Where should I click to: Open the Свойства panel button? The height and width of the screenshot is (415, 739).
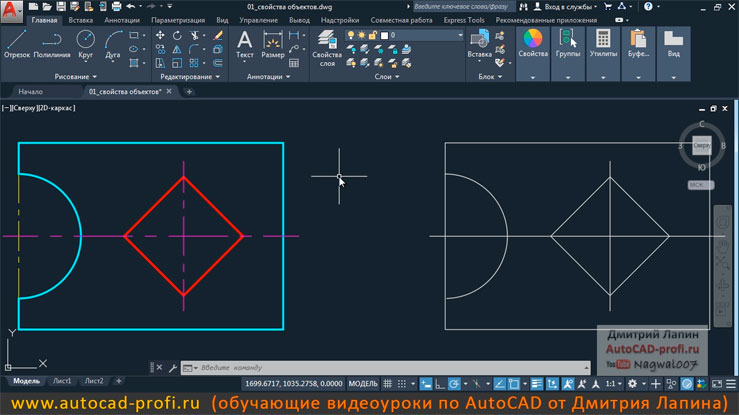tap(533, 54)
